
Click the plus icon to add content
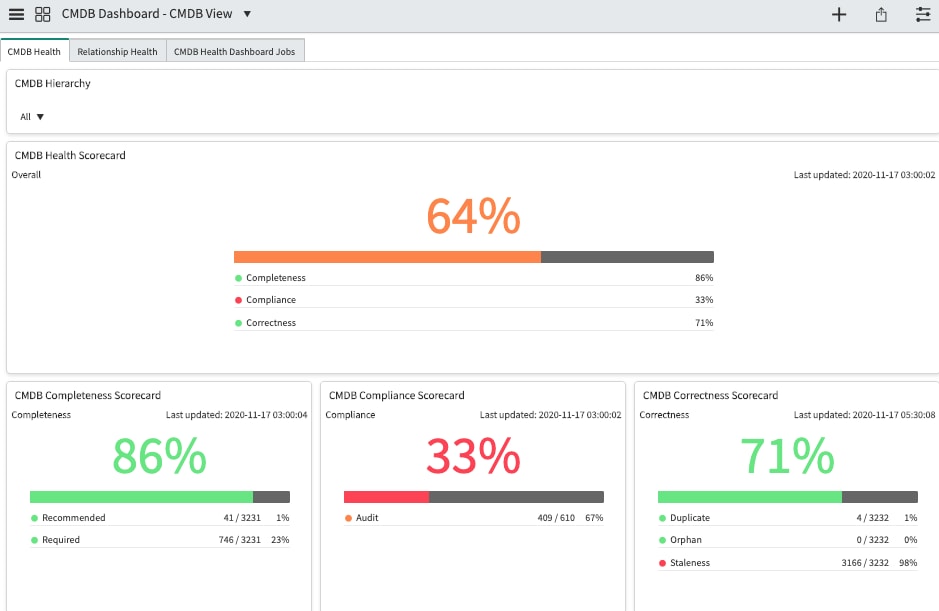click(x=838, y=14)
